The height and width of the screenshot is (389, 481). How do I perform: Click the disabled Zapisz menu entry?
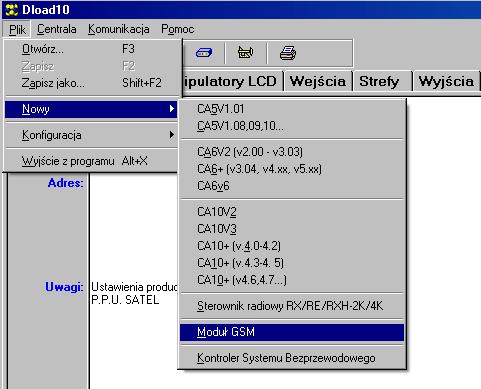(91, 66)
